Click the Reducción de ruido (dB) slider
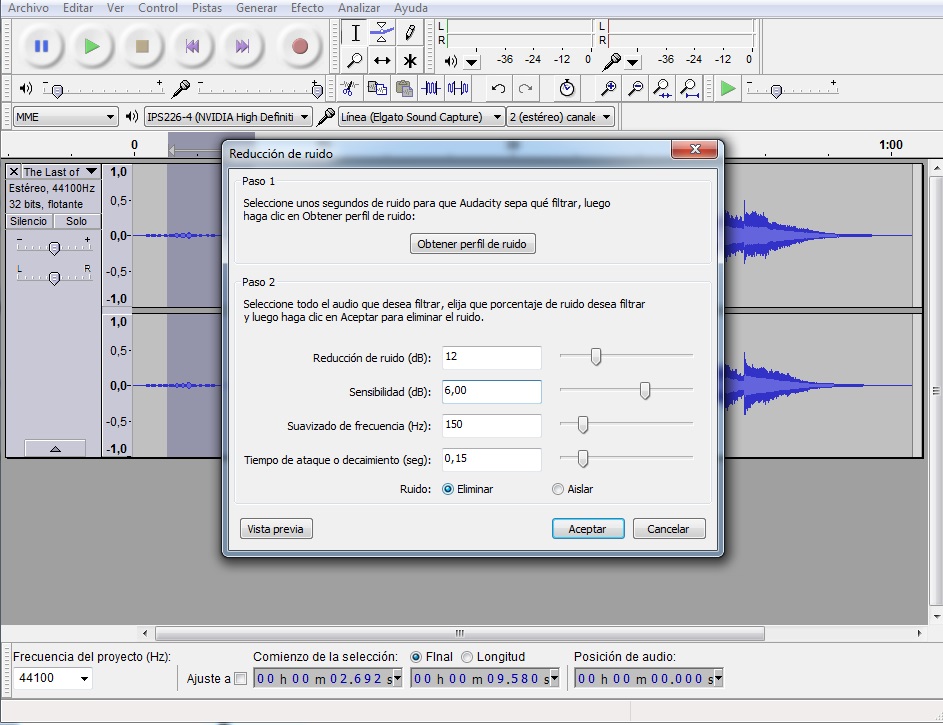 (x=625, y=356)
